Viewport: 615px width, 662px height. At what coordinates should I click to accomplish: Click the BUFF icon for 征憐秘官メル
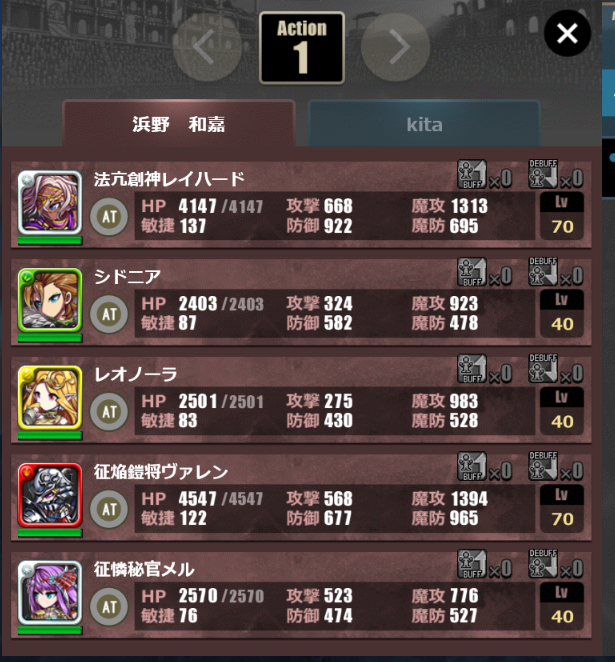point(472,564)
